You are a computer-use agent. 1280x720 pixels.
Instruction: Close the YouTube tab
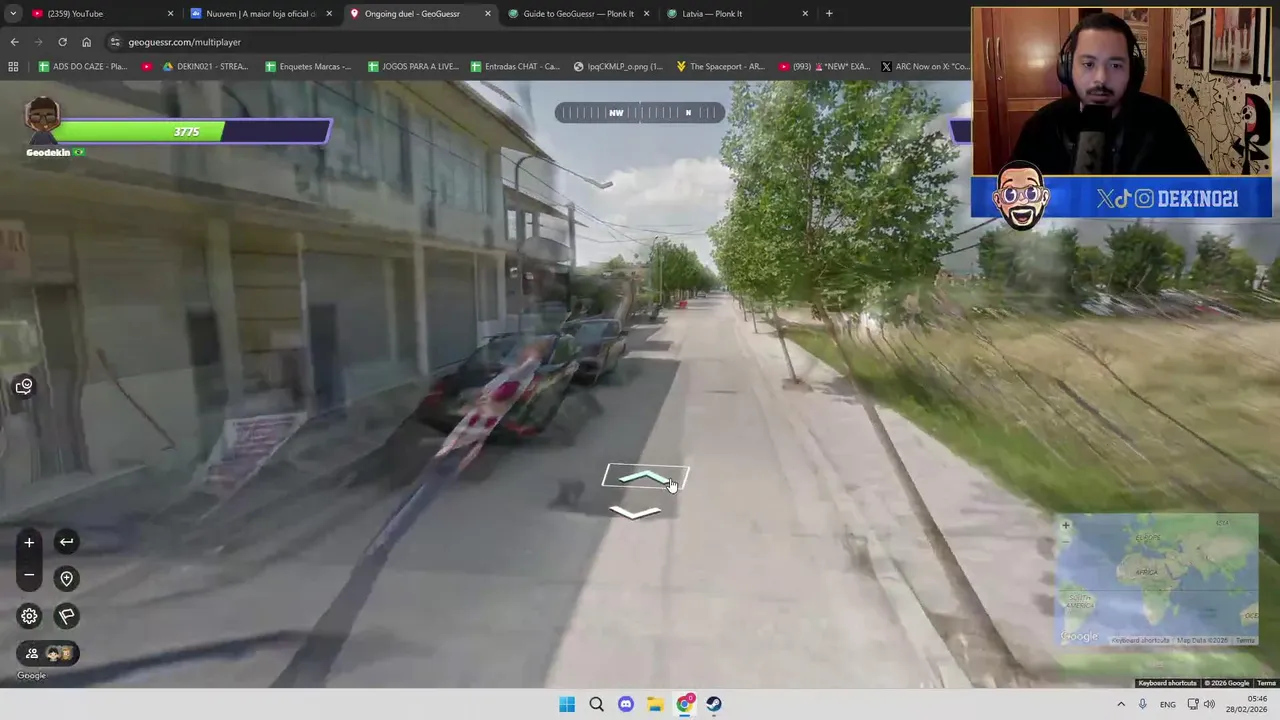pyautogui.click(x=170, y=14)
